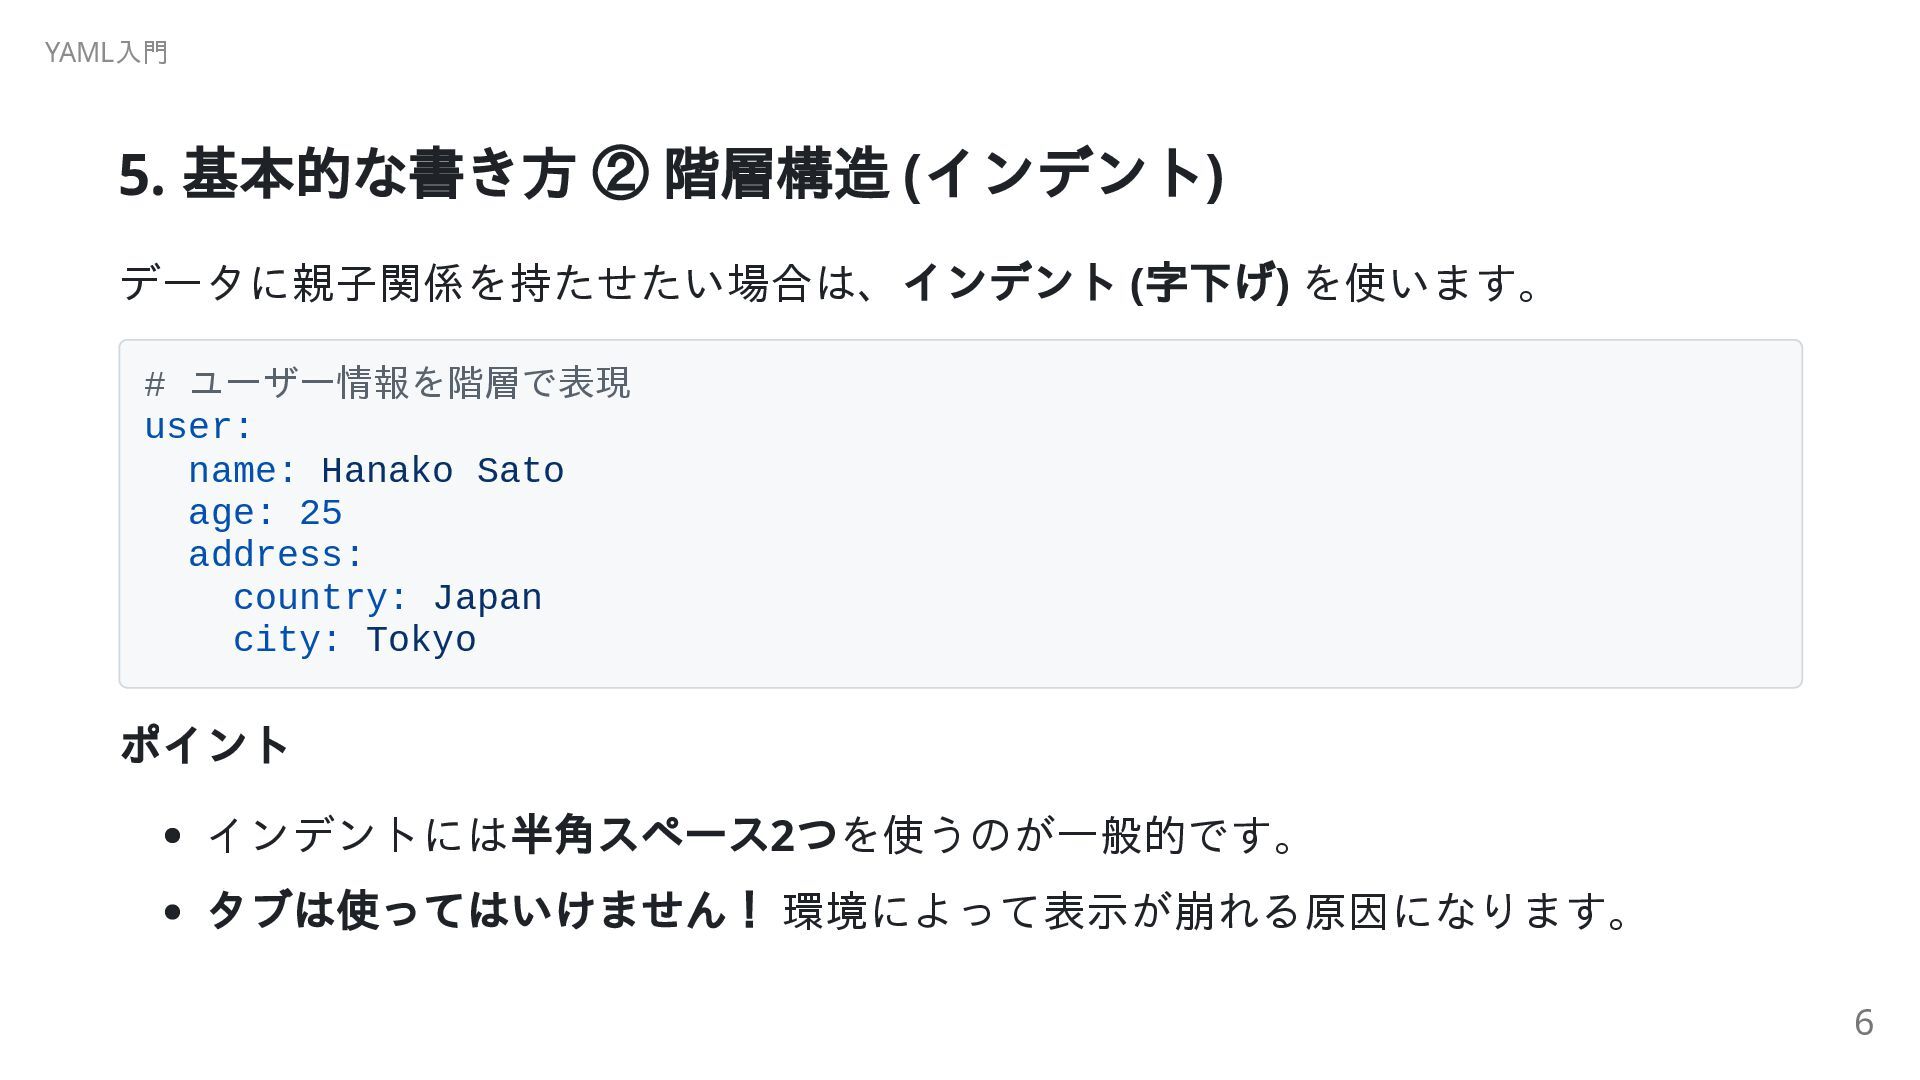
Task: Click the slide title "5. 基本的な書き方"
Action: point(347,174)
